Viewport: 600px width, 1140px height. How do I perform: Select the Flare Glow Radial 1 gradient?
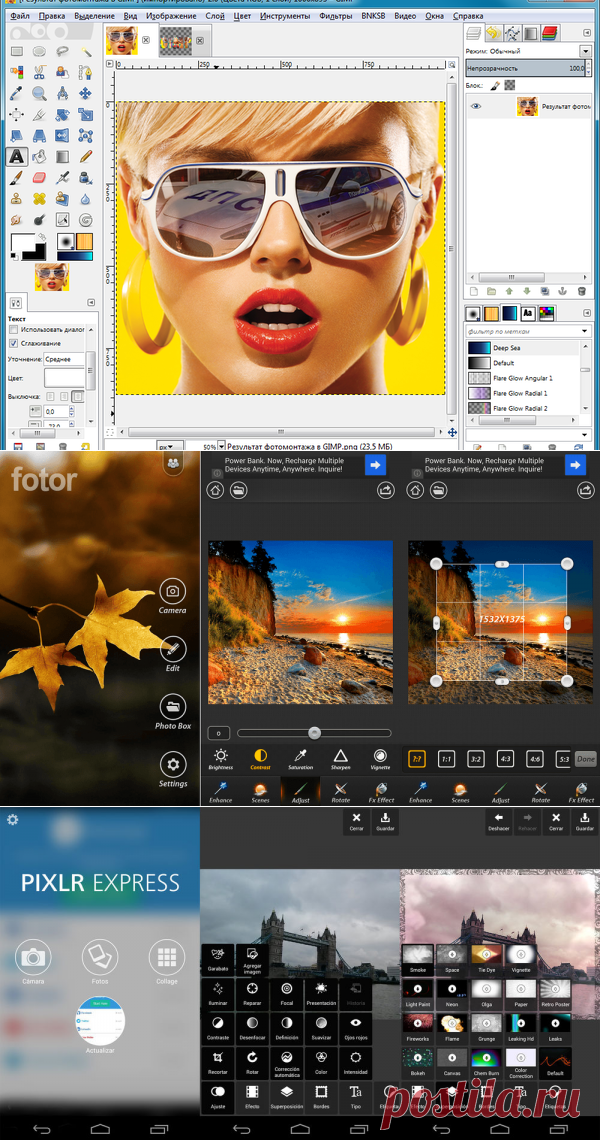tap(522, 393)
